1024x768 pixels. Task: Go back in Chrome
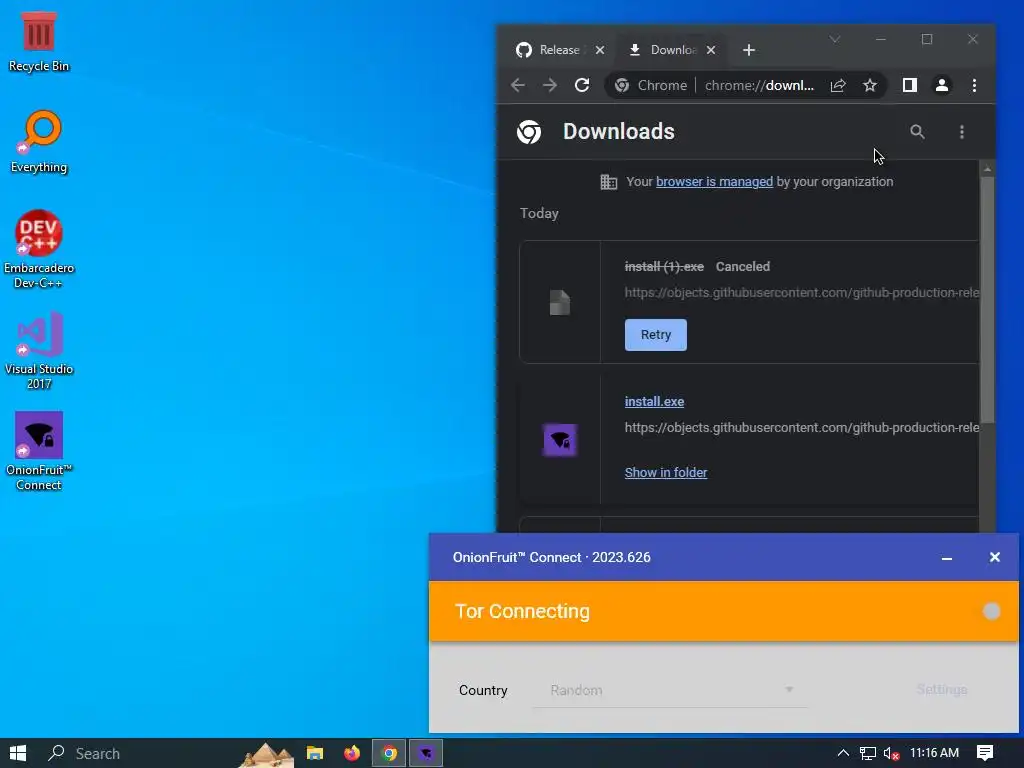coord(518,86)
